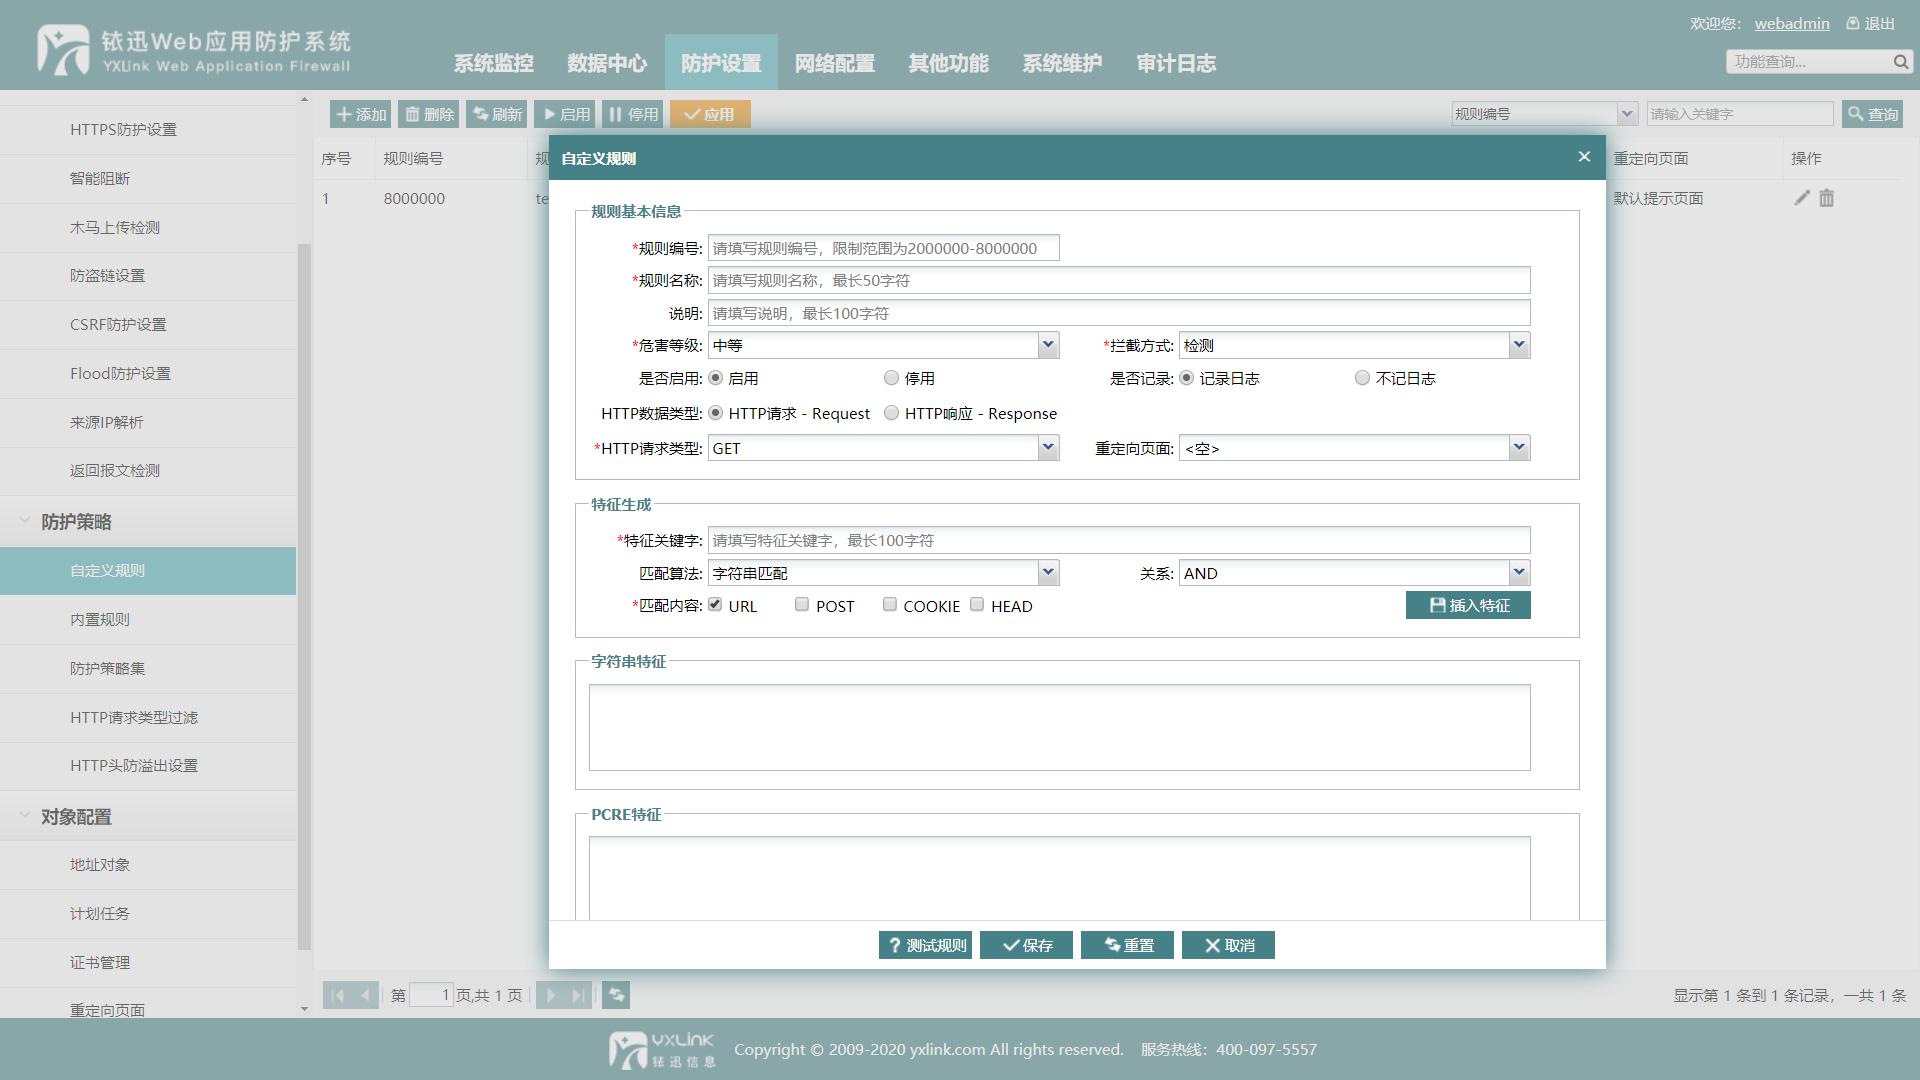Select the 不记日志 radio button
Image resolution: width=1920 pixels, height=1080 pixels.
point(1362,378)
